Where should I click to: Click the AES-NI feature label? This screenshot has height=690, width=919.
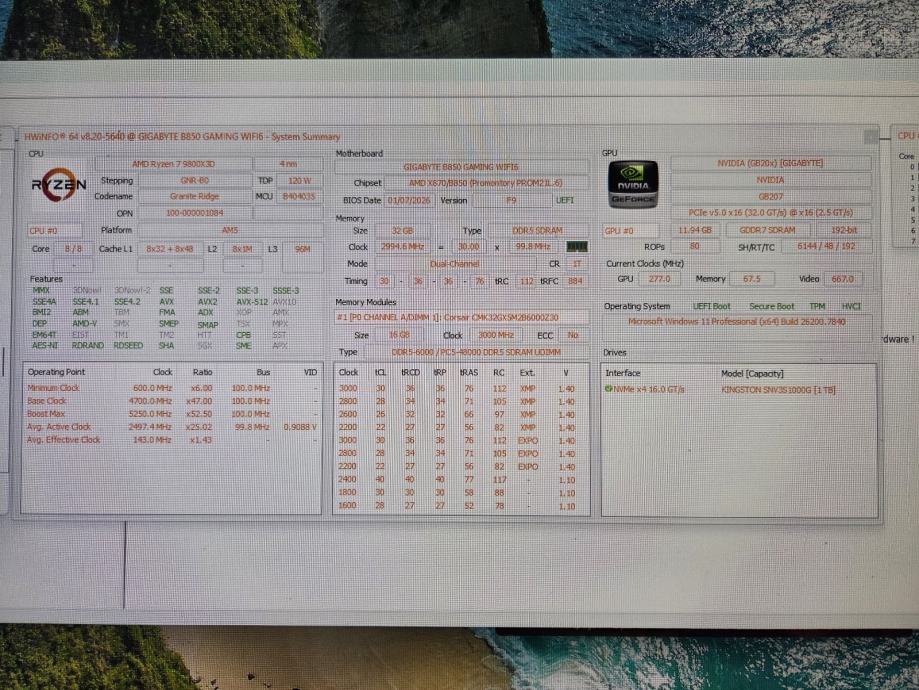[x=44, y=345]
